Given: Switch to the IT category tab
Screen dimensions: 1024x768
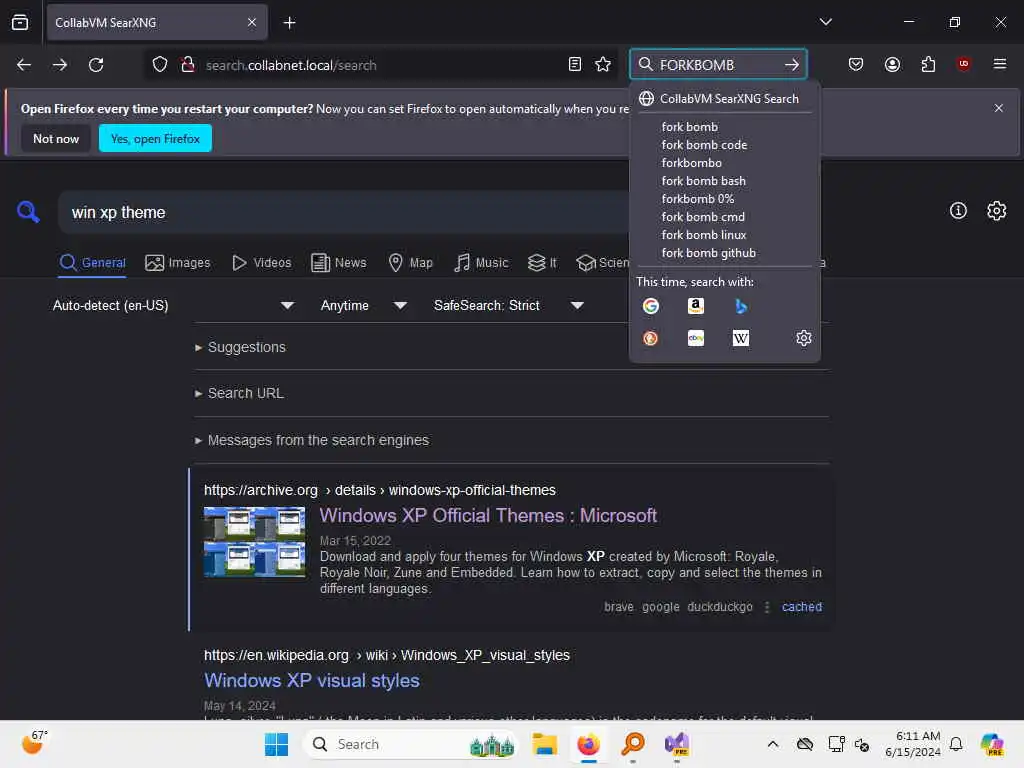Looking at the screenshot, I should tap(542, 263).
